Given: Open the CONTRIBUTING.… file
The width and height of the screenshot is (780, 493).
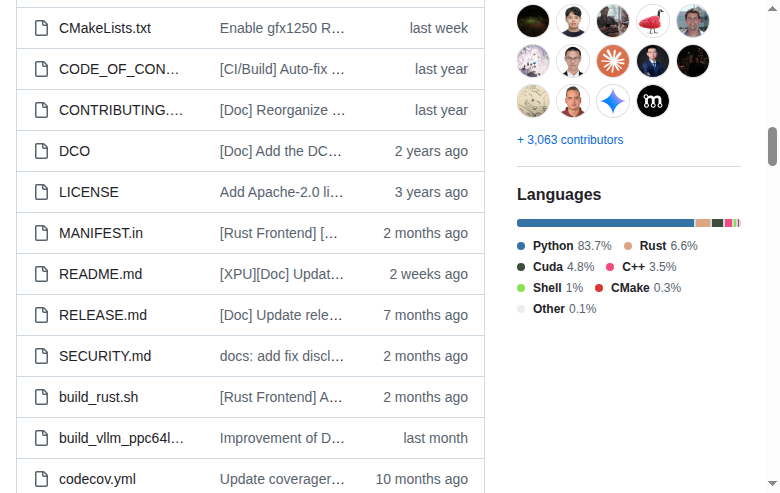Looking at the screenshot, I should (121, 110).
